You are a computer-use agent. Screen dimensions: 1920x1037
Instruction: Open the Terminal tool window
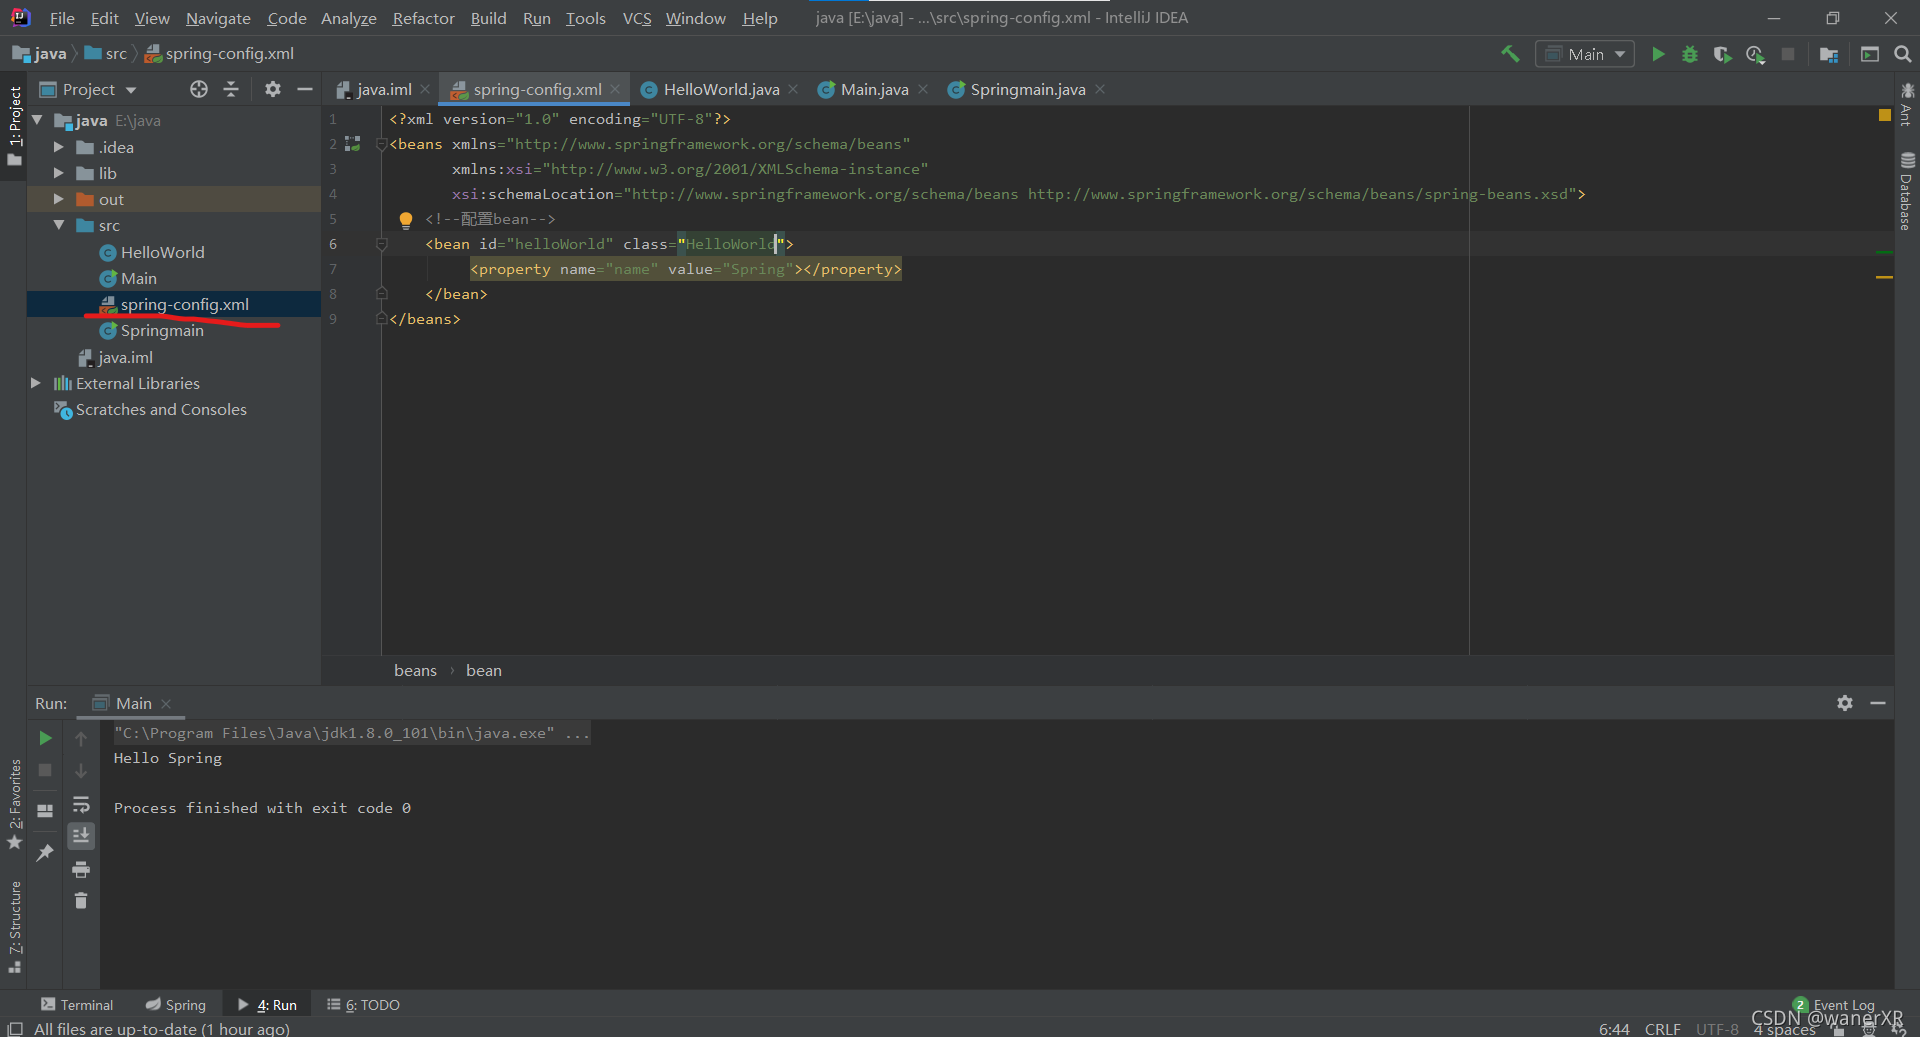pyautogui.click(x=77, y=1005)
